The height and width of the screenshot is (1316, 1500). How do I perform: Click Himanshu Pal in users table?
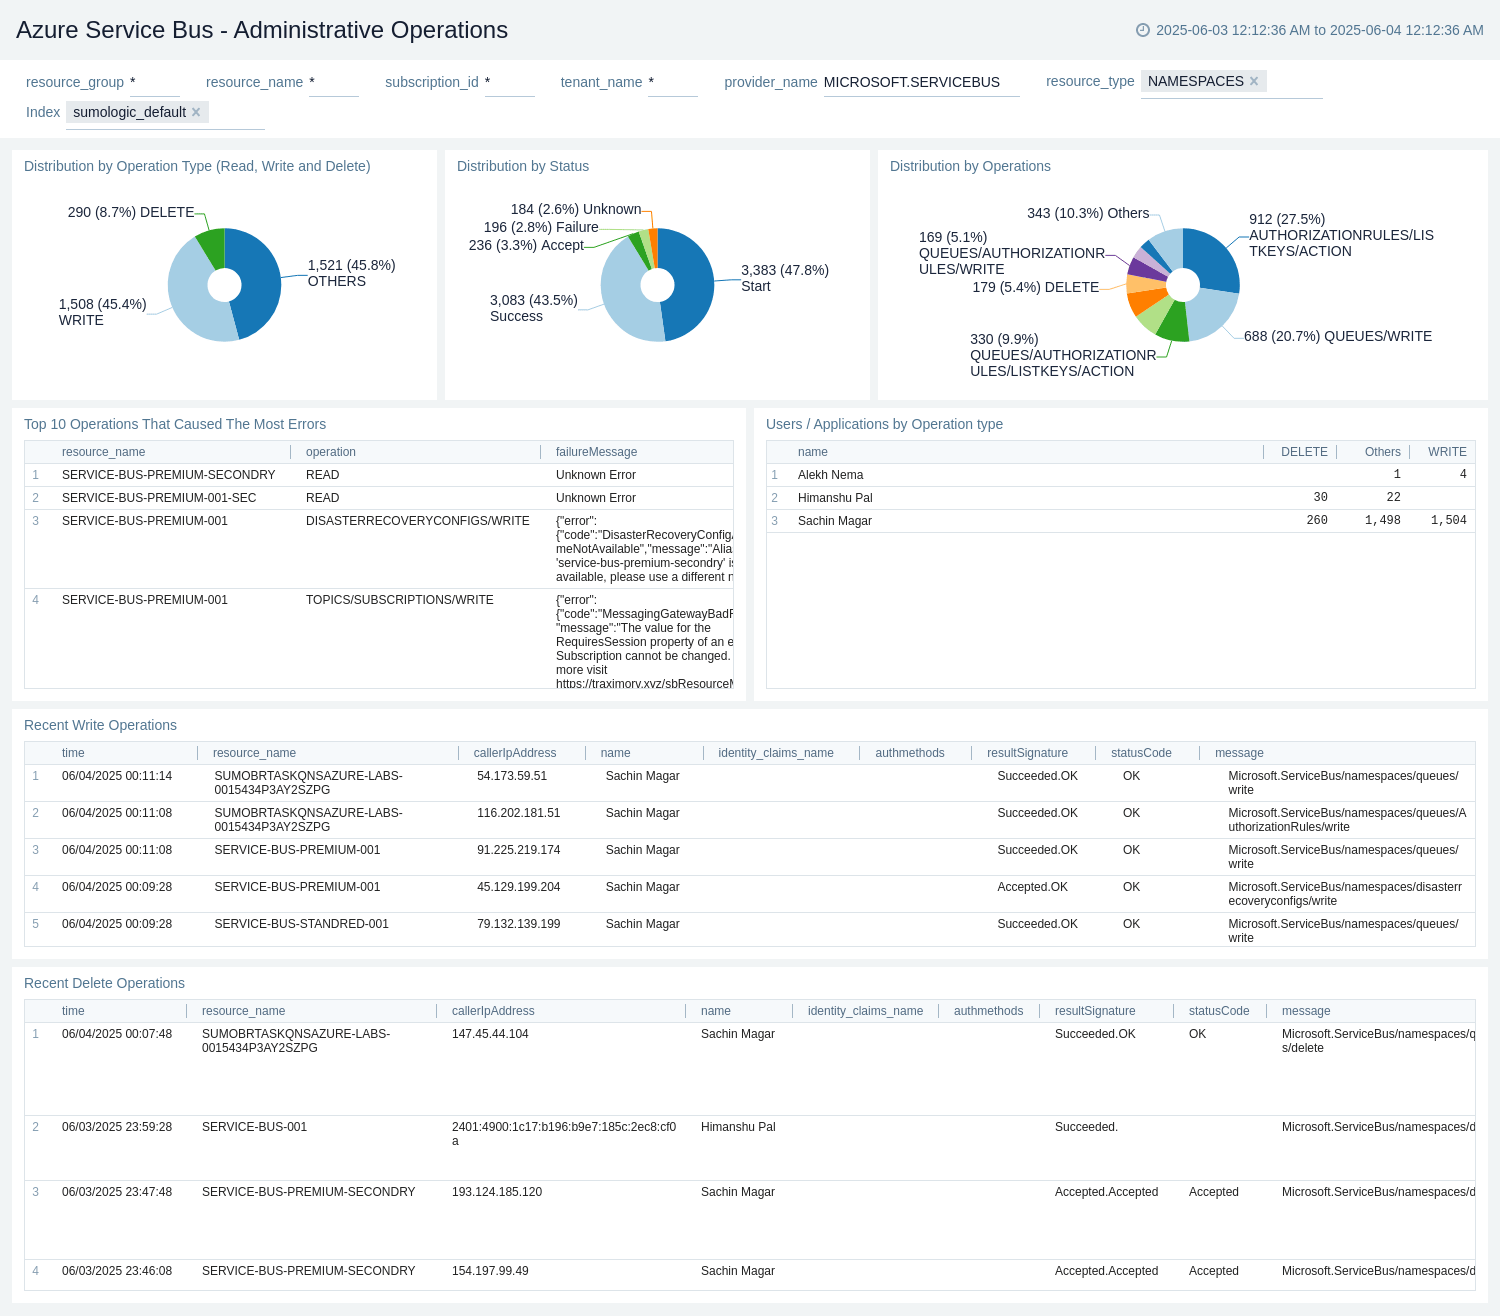[x=835, y=498]
